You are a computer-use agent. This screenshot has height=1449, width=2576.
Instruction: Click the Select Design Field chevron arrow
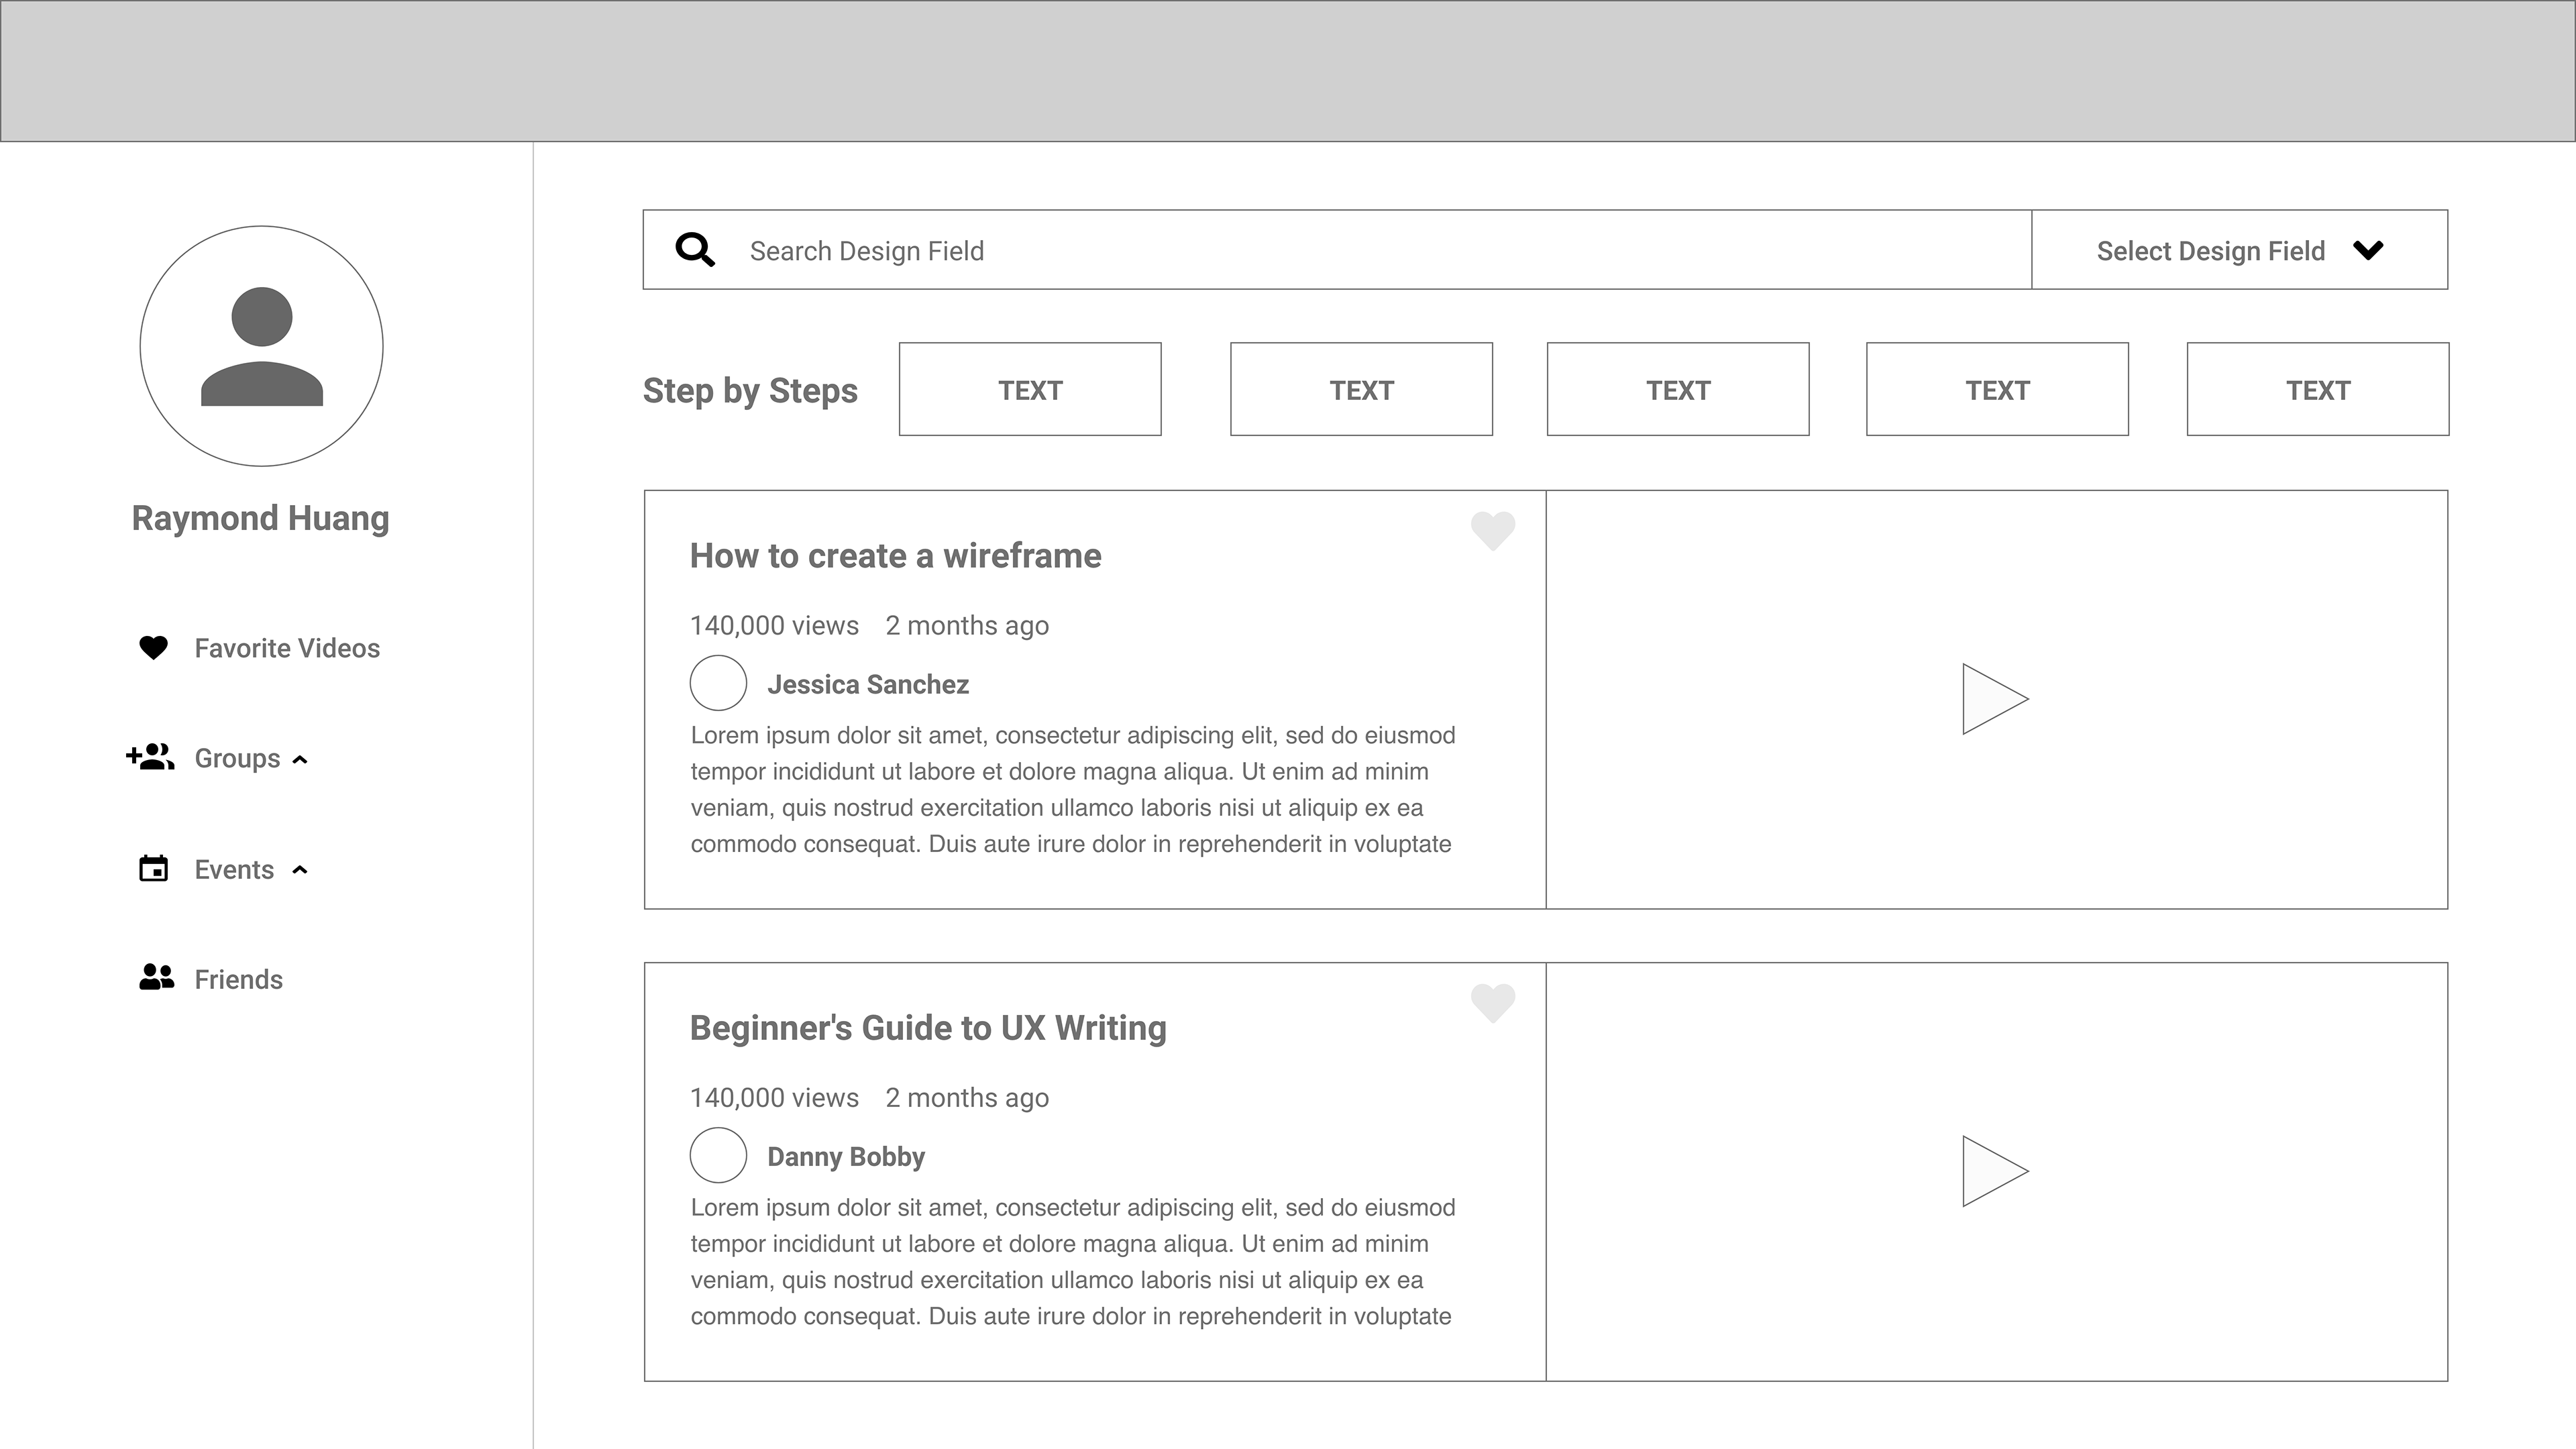(2368, 250)
